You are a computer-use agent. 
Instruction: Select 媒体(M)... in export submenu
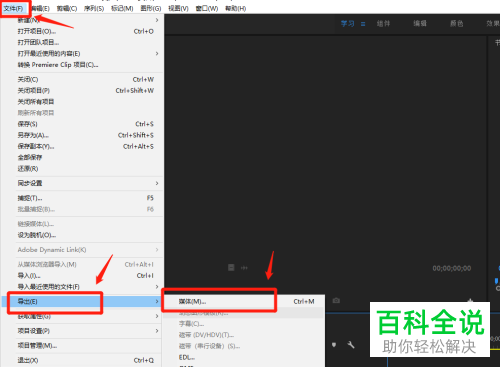243,301
